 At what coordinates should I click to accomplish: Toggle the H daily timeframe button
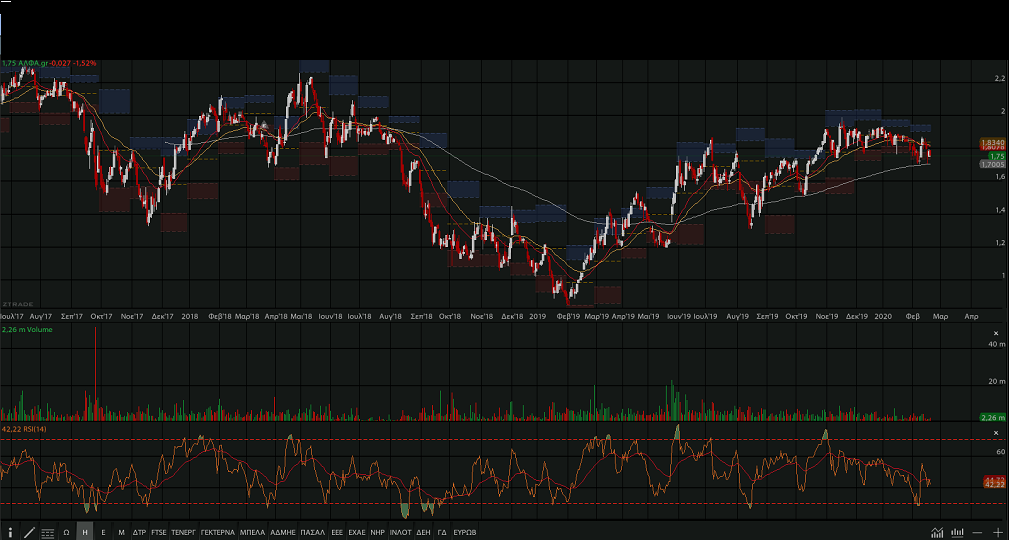tap(85, 533)
